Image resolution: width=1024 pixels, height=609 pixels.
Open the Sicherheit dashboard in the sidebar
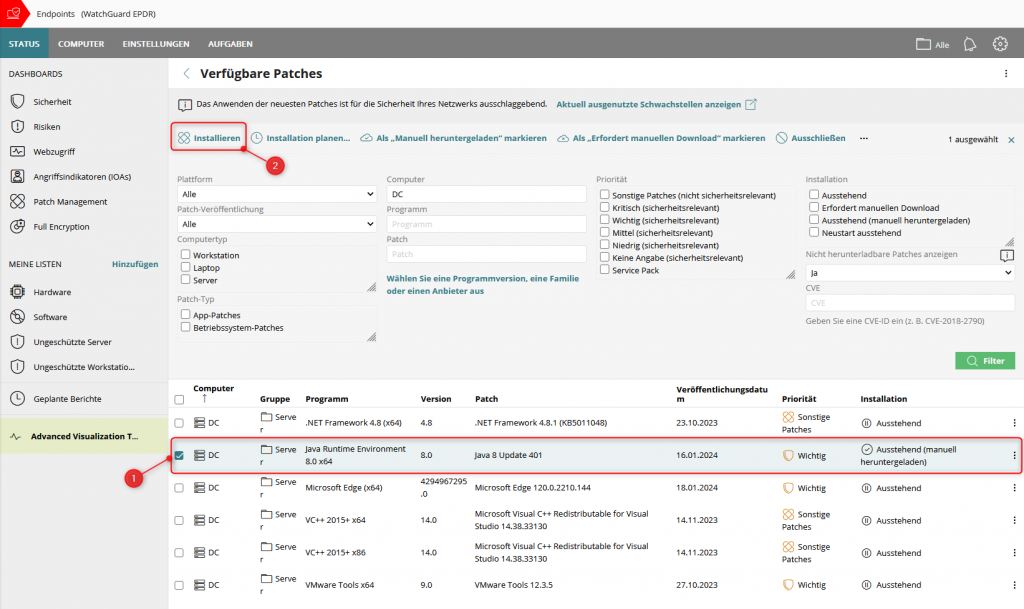[62, 100]
